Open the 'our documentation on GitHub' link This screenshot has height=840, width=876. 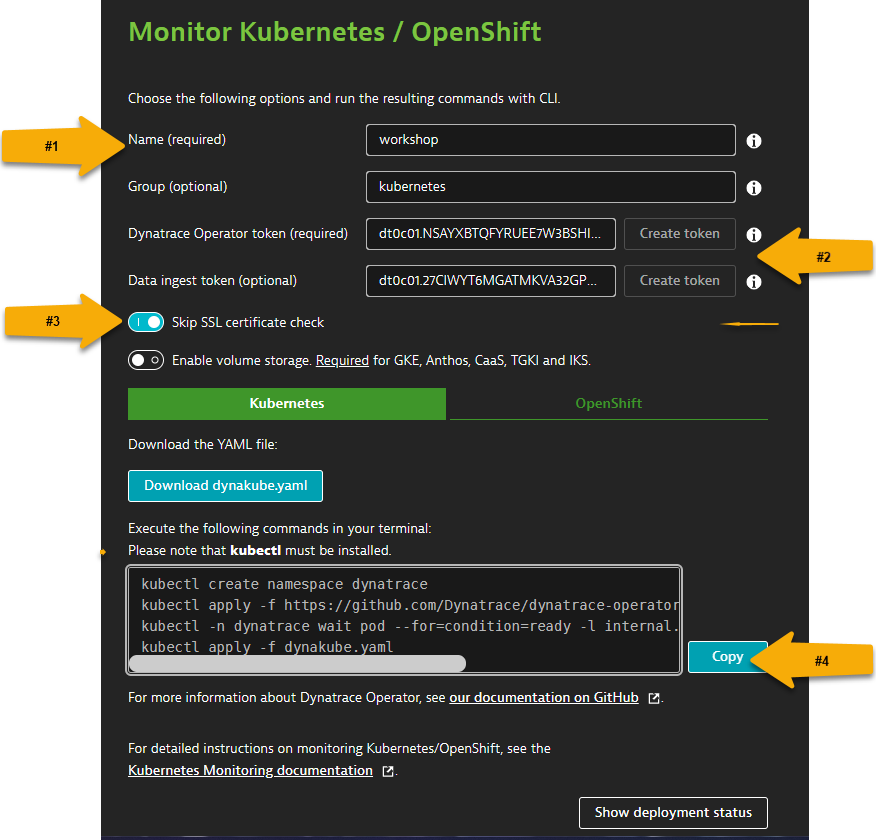(x=543, y=698)
